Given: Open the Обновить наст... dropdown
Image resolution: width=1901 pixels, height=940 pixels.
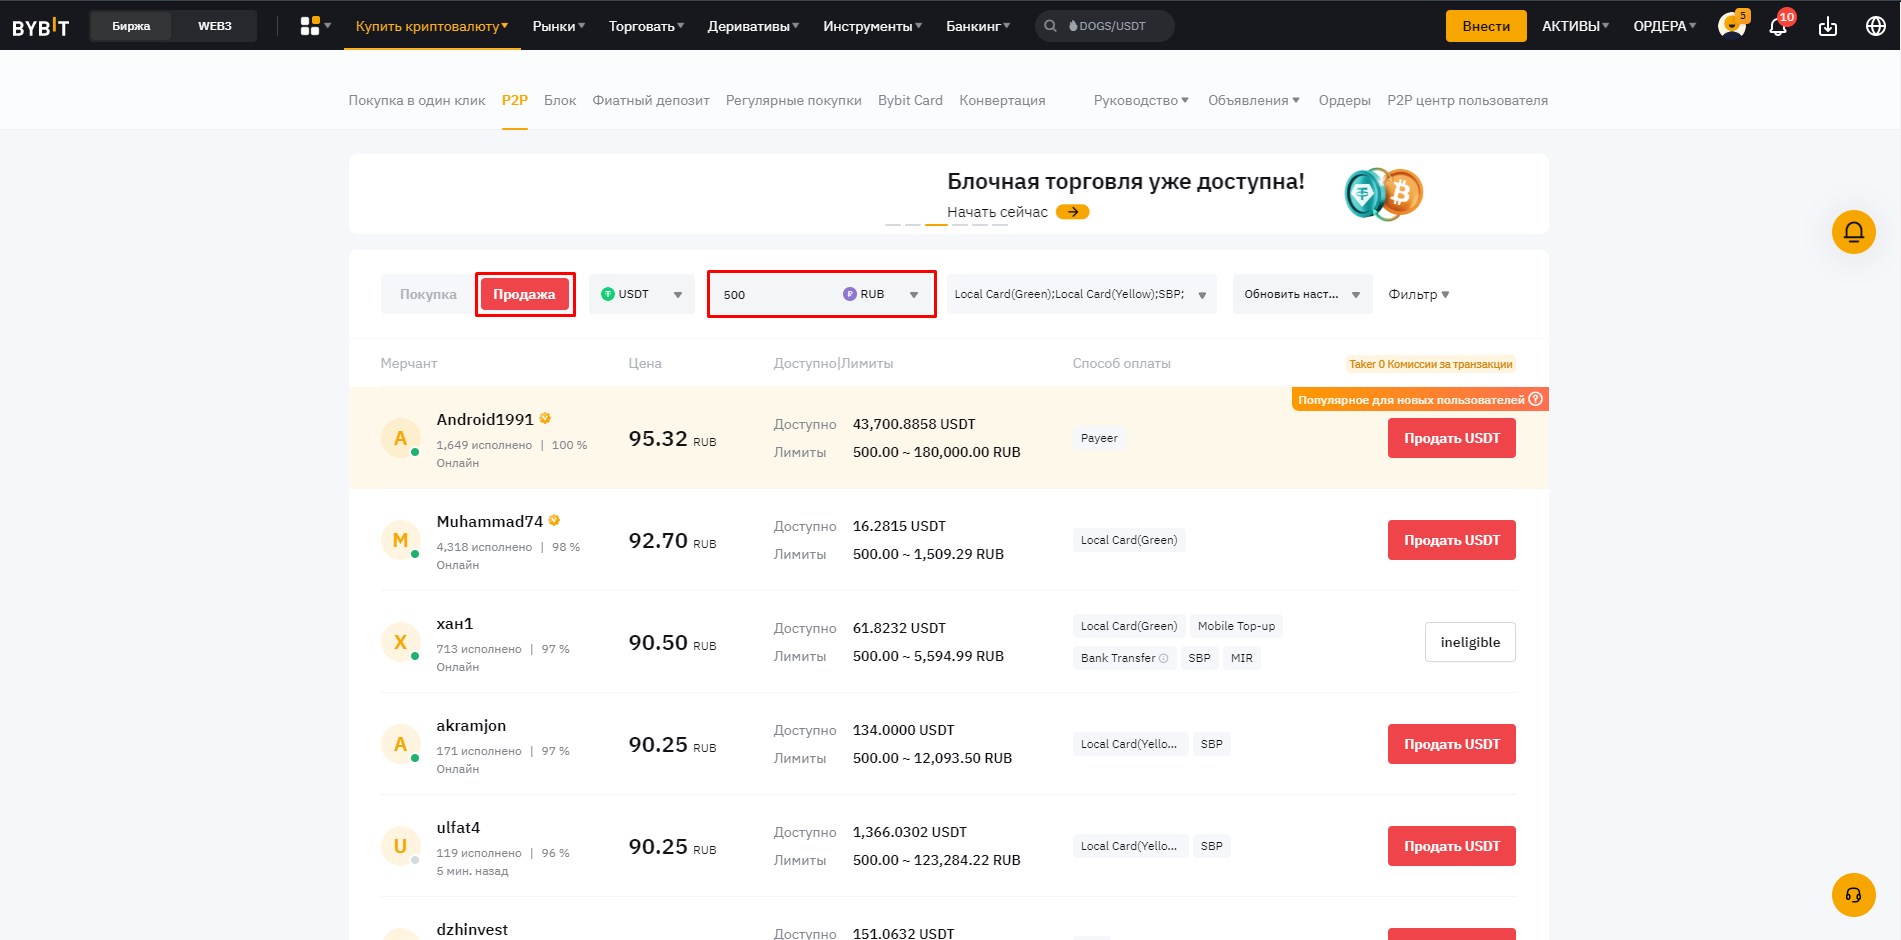Looking at the screenshot, I should 1302,294.
